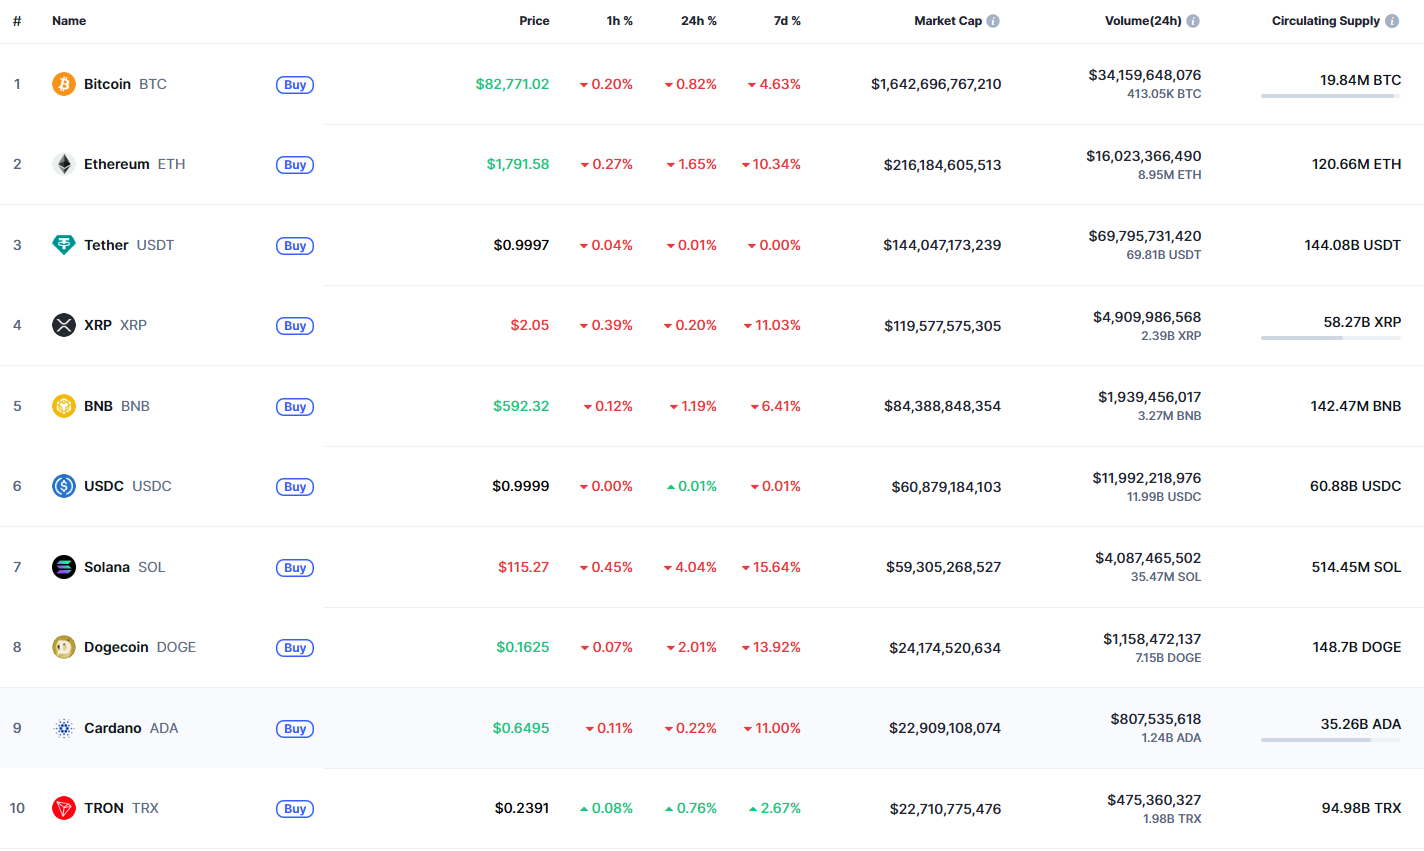Click the BNB logo icon
This screenshot has height=851, width=1424.
point(64,406)
